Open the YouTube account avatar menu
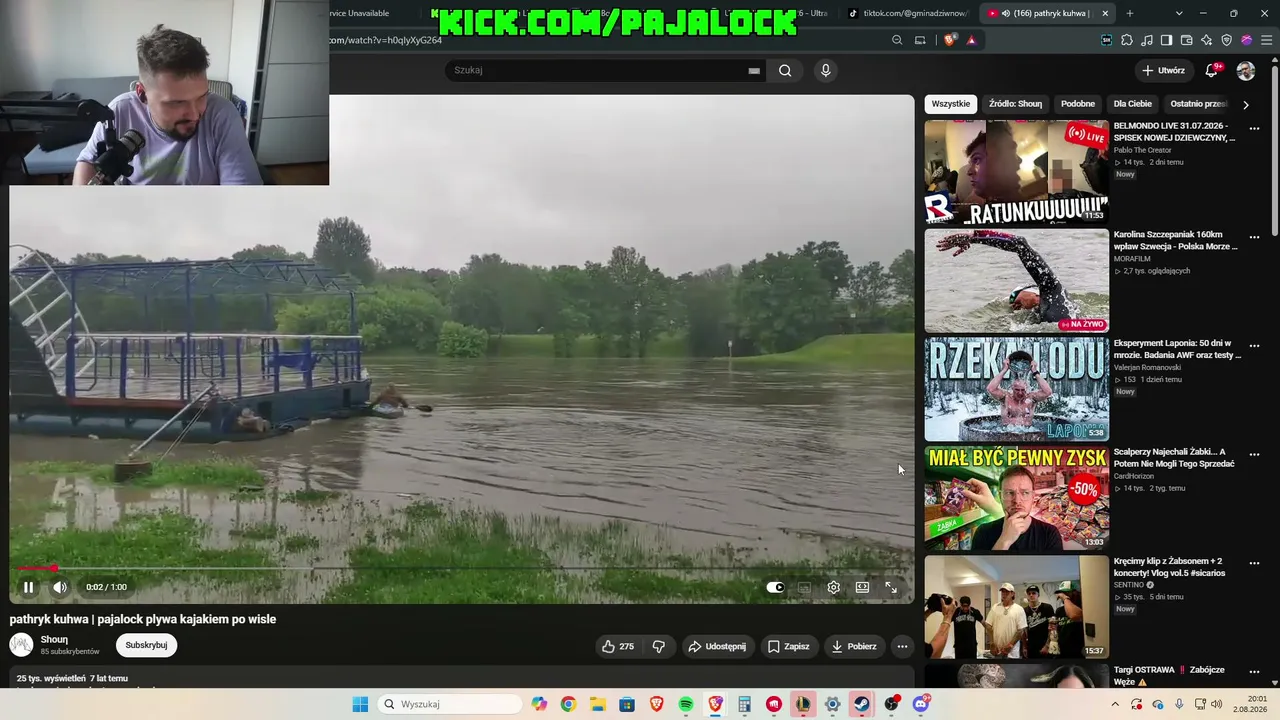 tap(1246, 71)
